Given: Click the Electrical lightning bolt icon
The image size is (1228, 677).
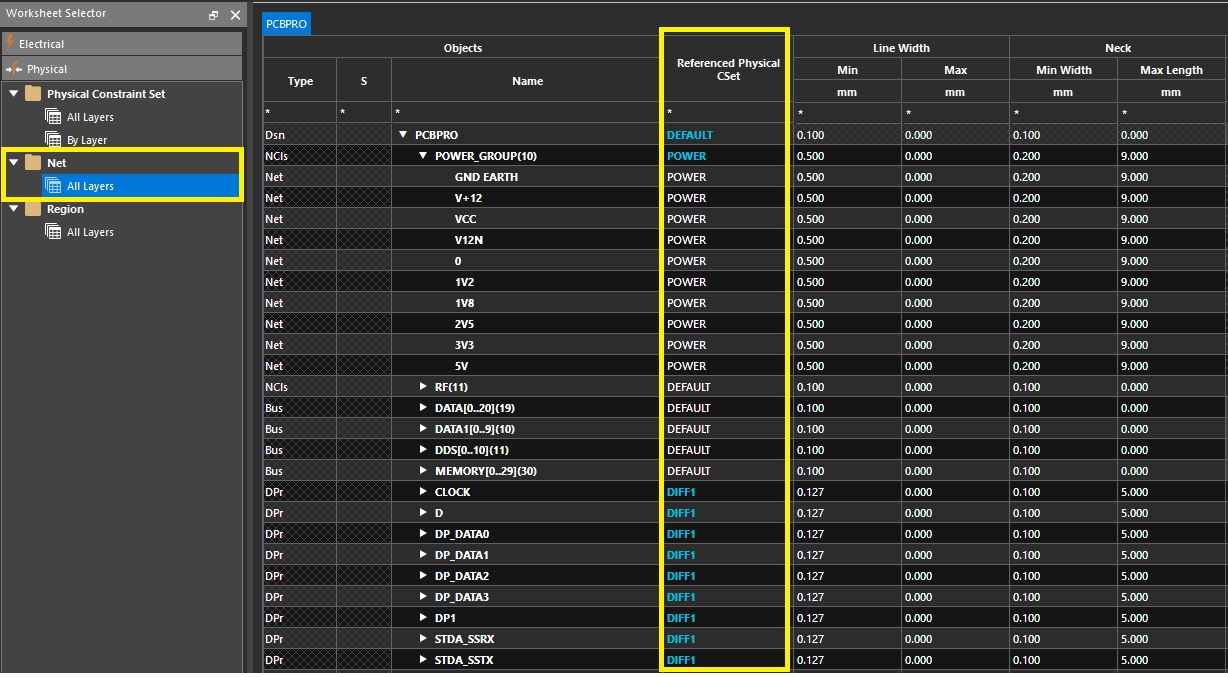Looking at the screenshot, I should (11, 43).
